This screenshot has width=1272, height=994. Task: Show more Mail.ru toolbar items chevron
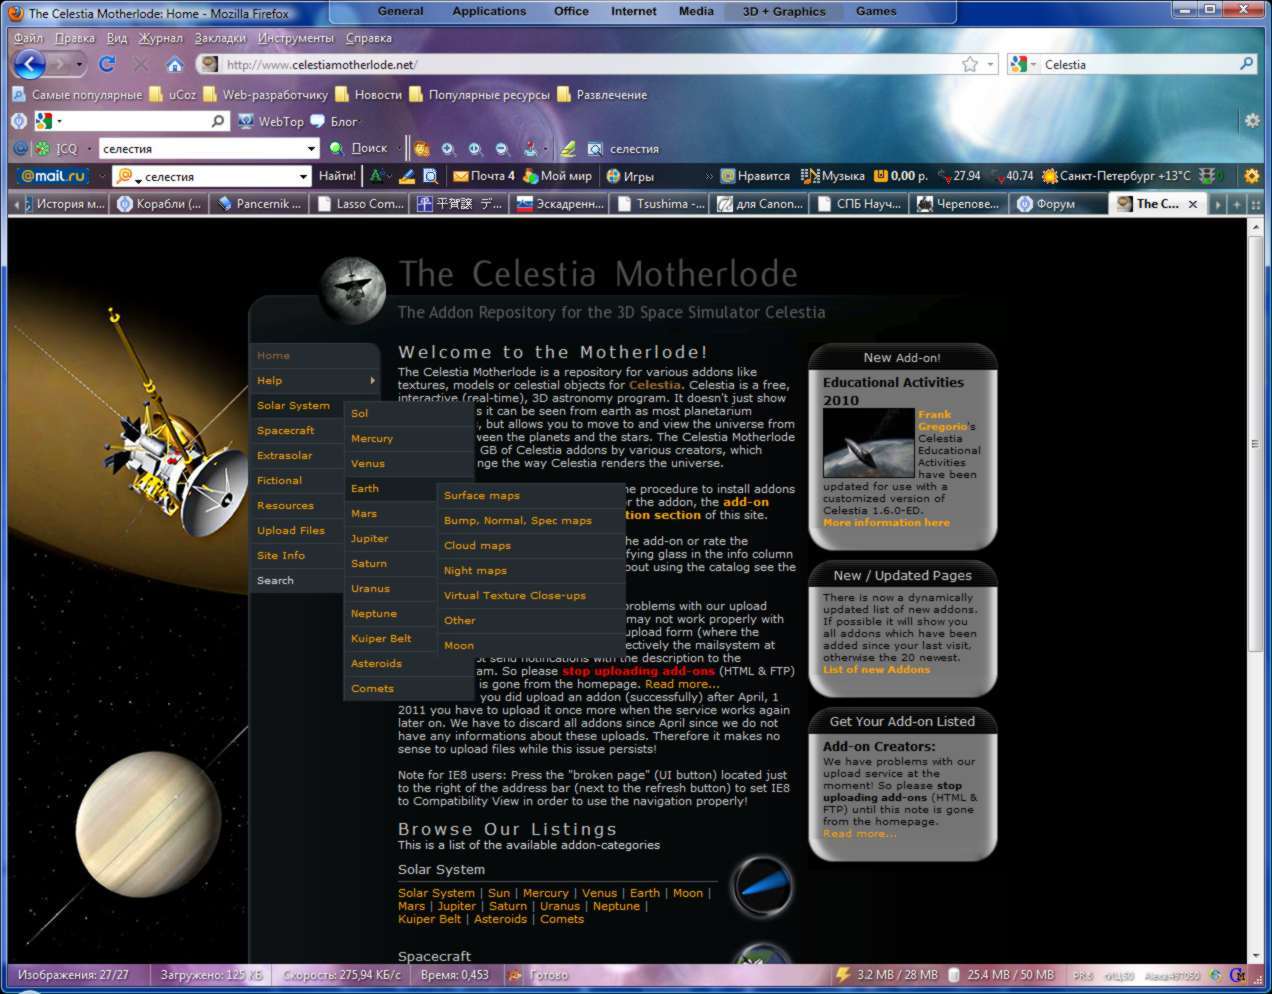pos(709,176)
